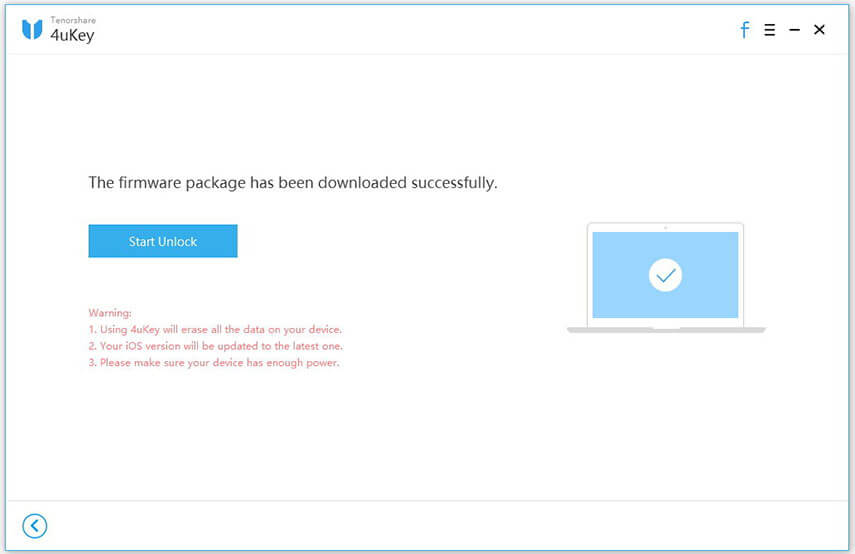Image resolution: width=855 pixels, height=554 pixels.
Task: Click the 4uKey product name text
Action: [x=73, y=35]
